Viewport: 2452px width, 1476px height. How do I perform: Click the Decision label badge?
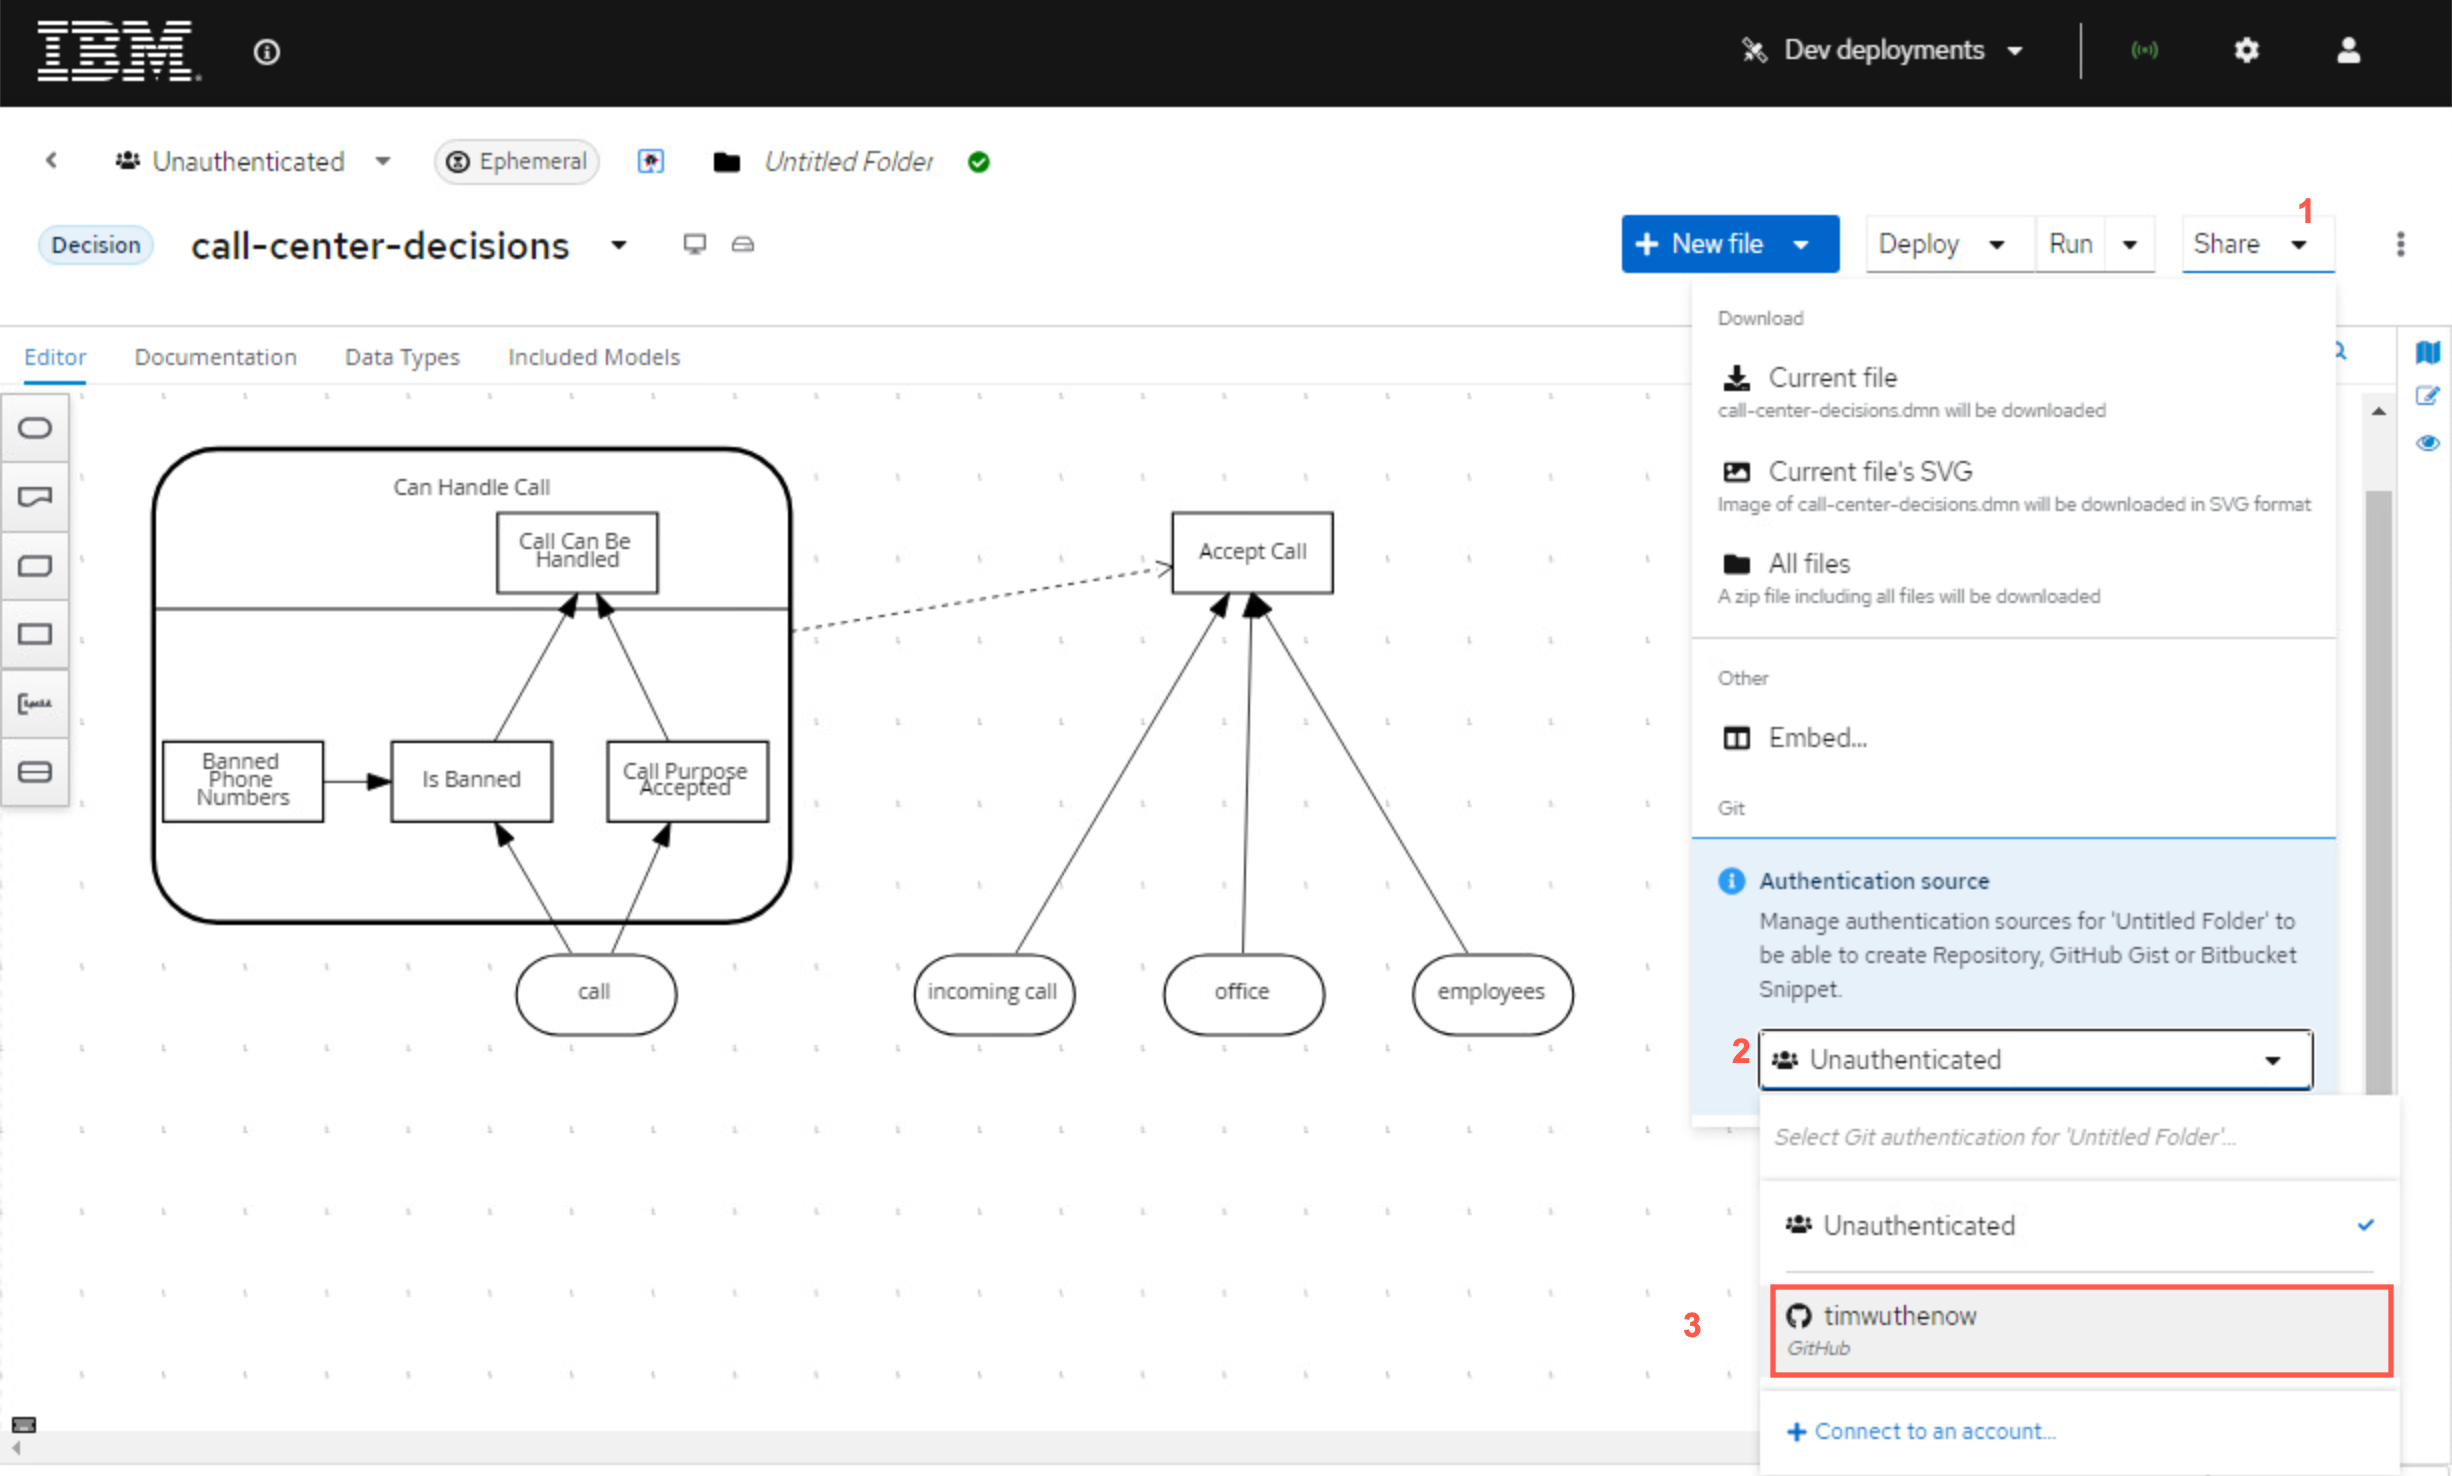pos(96,245)
